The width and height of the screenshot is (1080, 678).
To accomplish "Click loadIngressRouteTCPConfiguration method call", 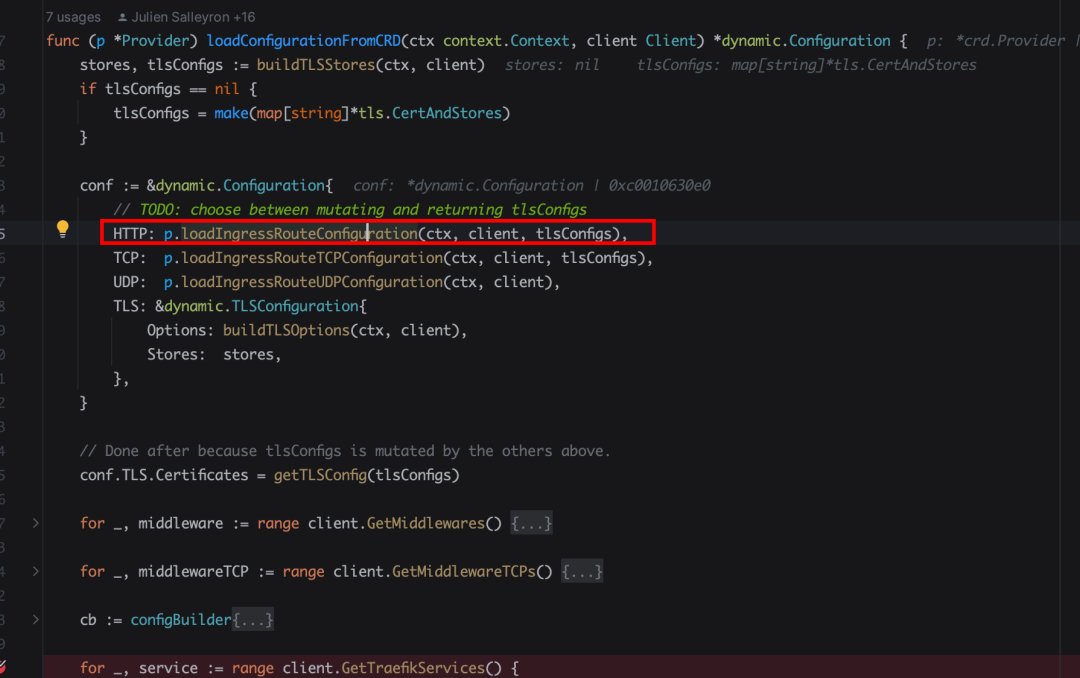I will 312,258.
